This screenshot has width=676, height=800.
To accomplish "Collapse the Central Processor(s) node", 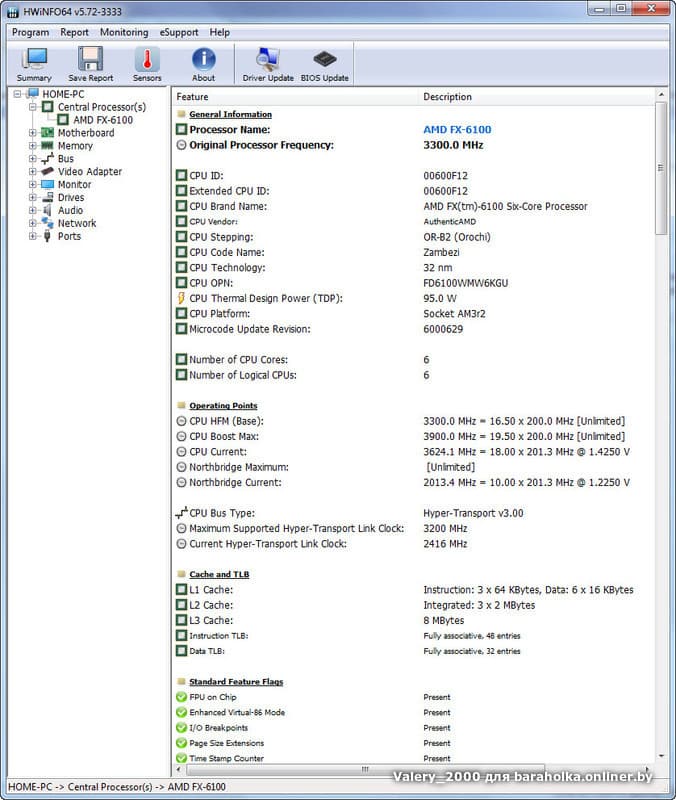I will coord(33,107).
